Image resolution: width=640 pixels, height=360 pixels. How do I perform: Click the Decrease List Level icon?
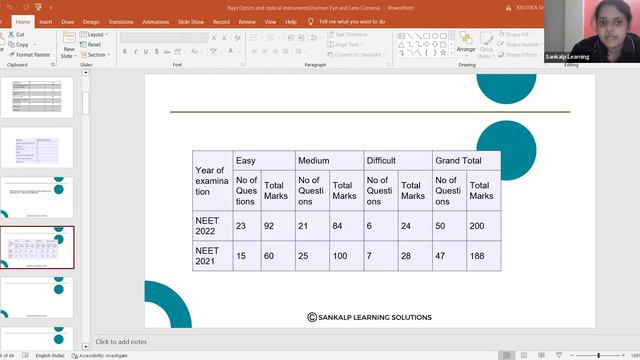(x=291, y=38)
